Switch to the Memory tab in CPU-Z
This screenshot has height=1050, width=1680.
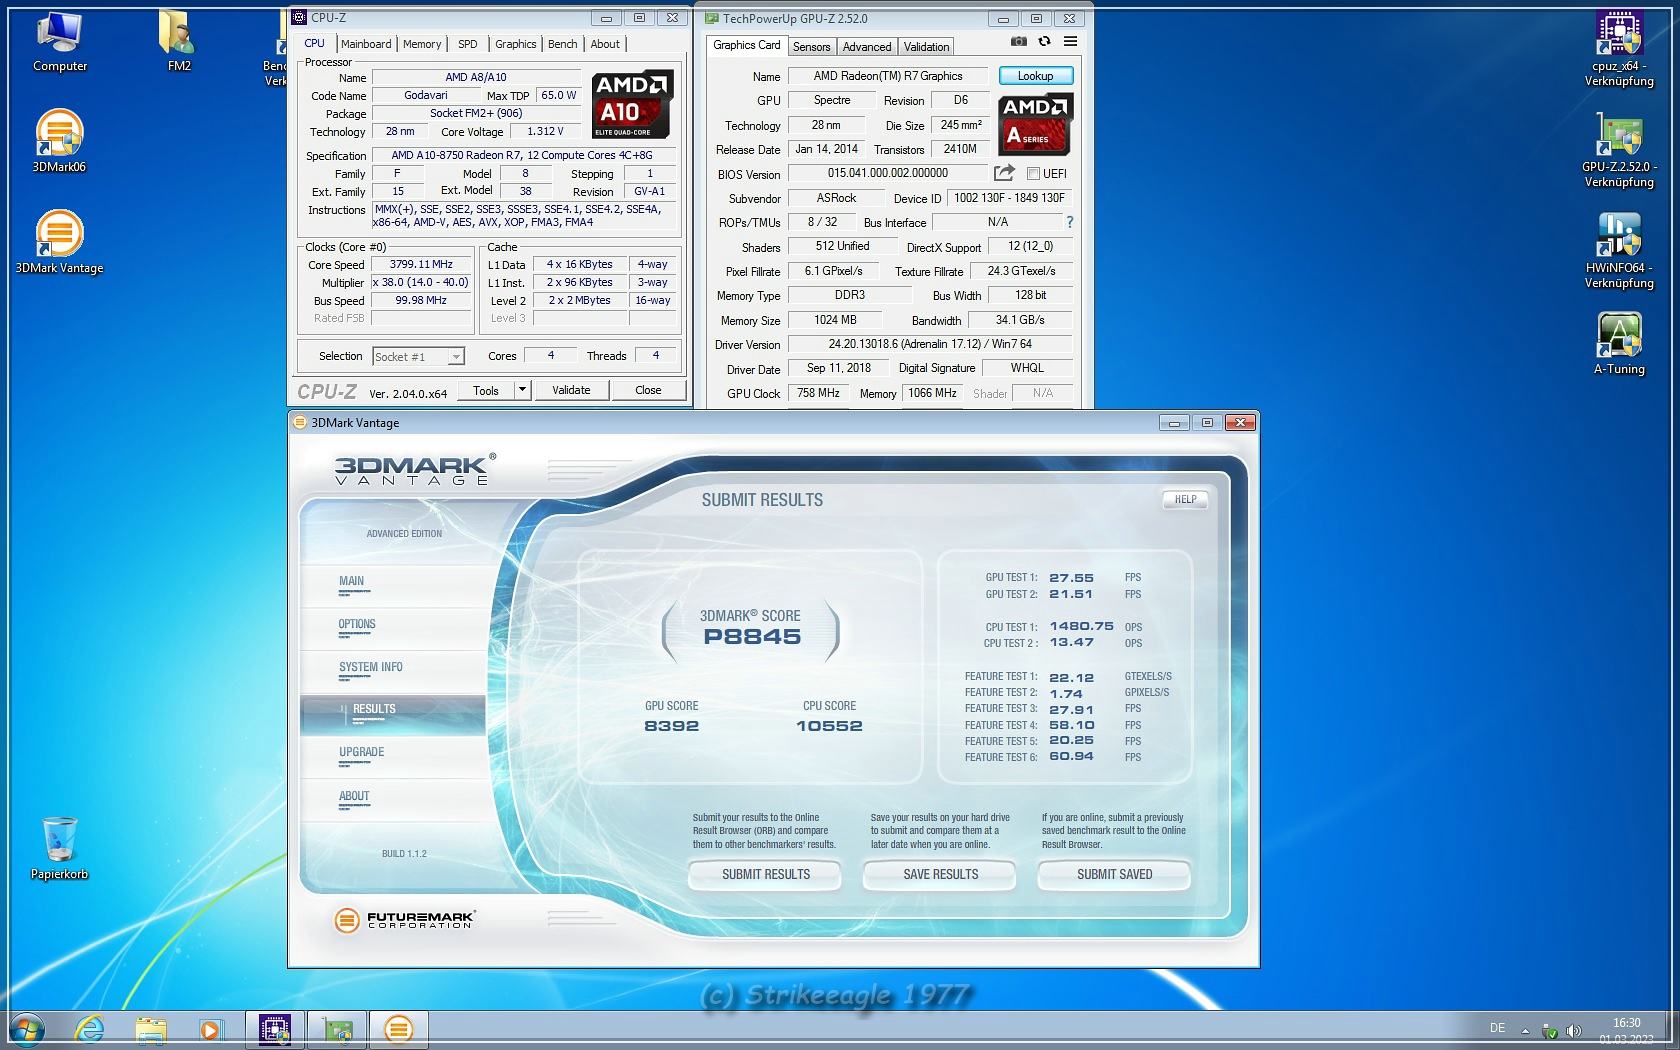click(x=422, y=44)
